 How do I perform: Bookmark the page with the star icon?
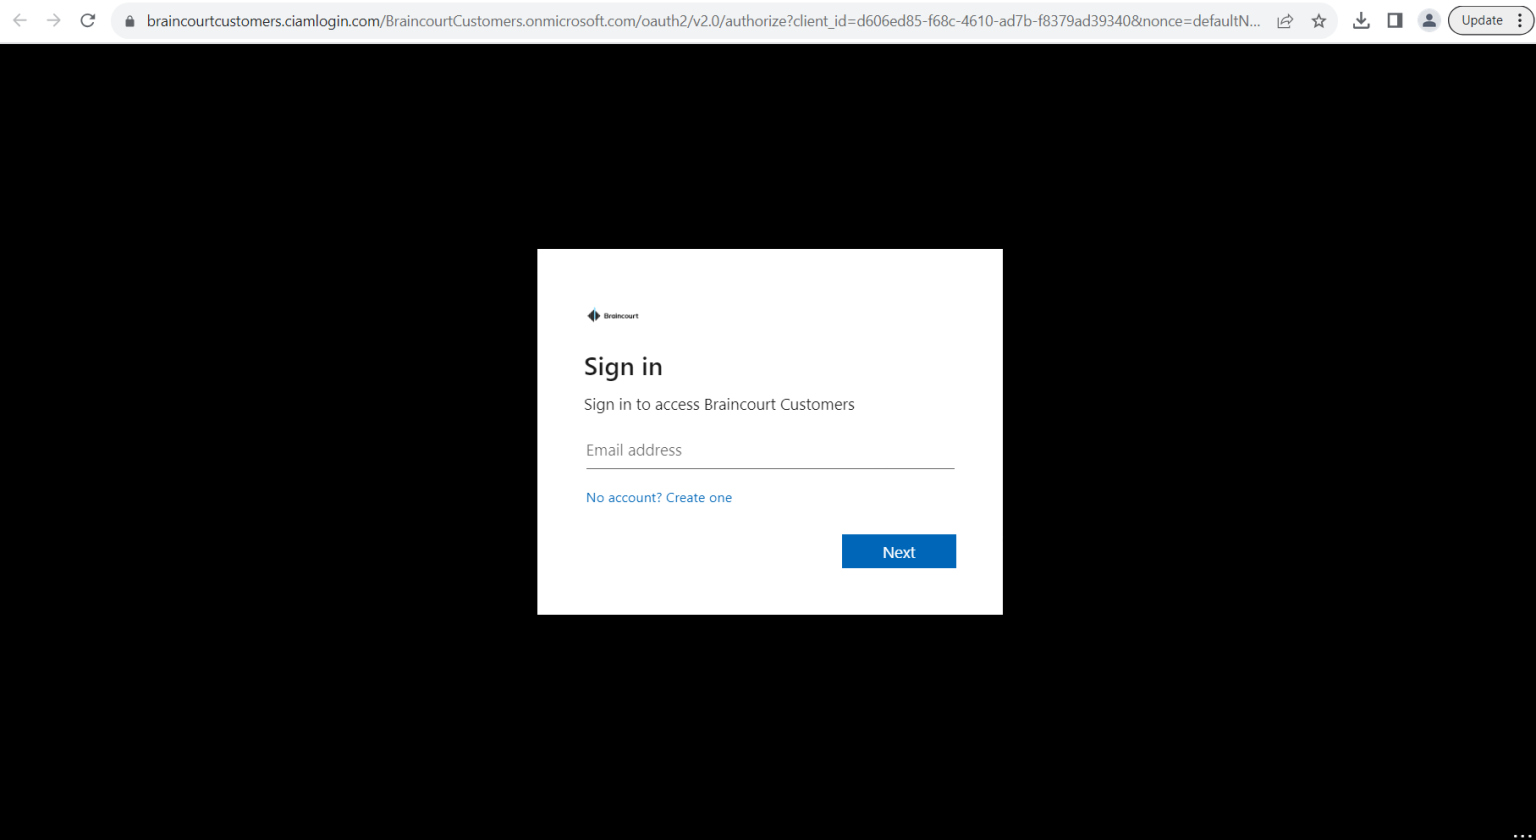pos(1319,20)
